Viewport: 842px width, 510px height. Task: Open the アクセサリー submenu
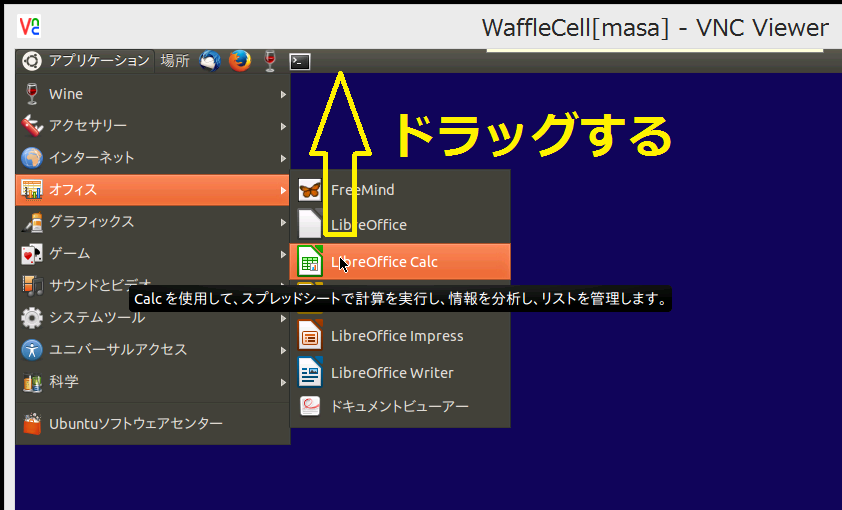point(153,126)
